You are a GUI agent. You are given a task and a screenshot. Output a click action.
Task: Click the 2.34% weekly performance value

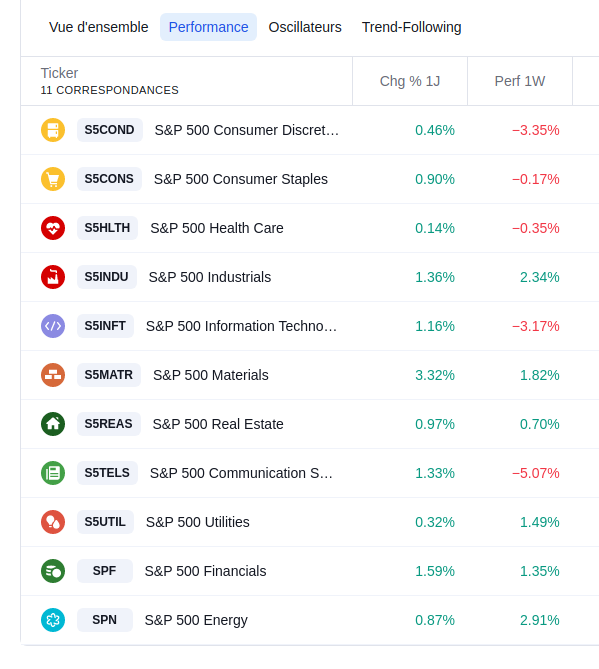point(539,278)
